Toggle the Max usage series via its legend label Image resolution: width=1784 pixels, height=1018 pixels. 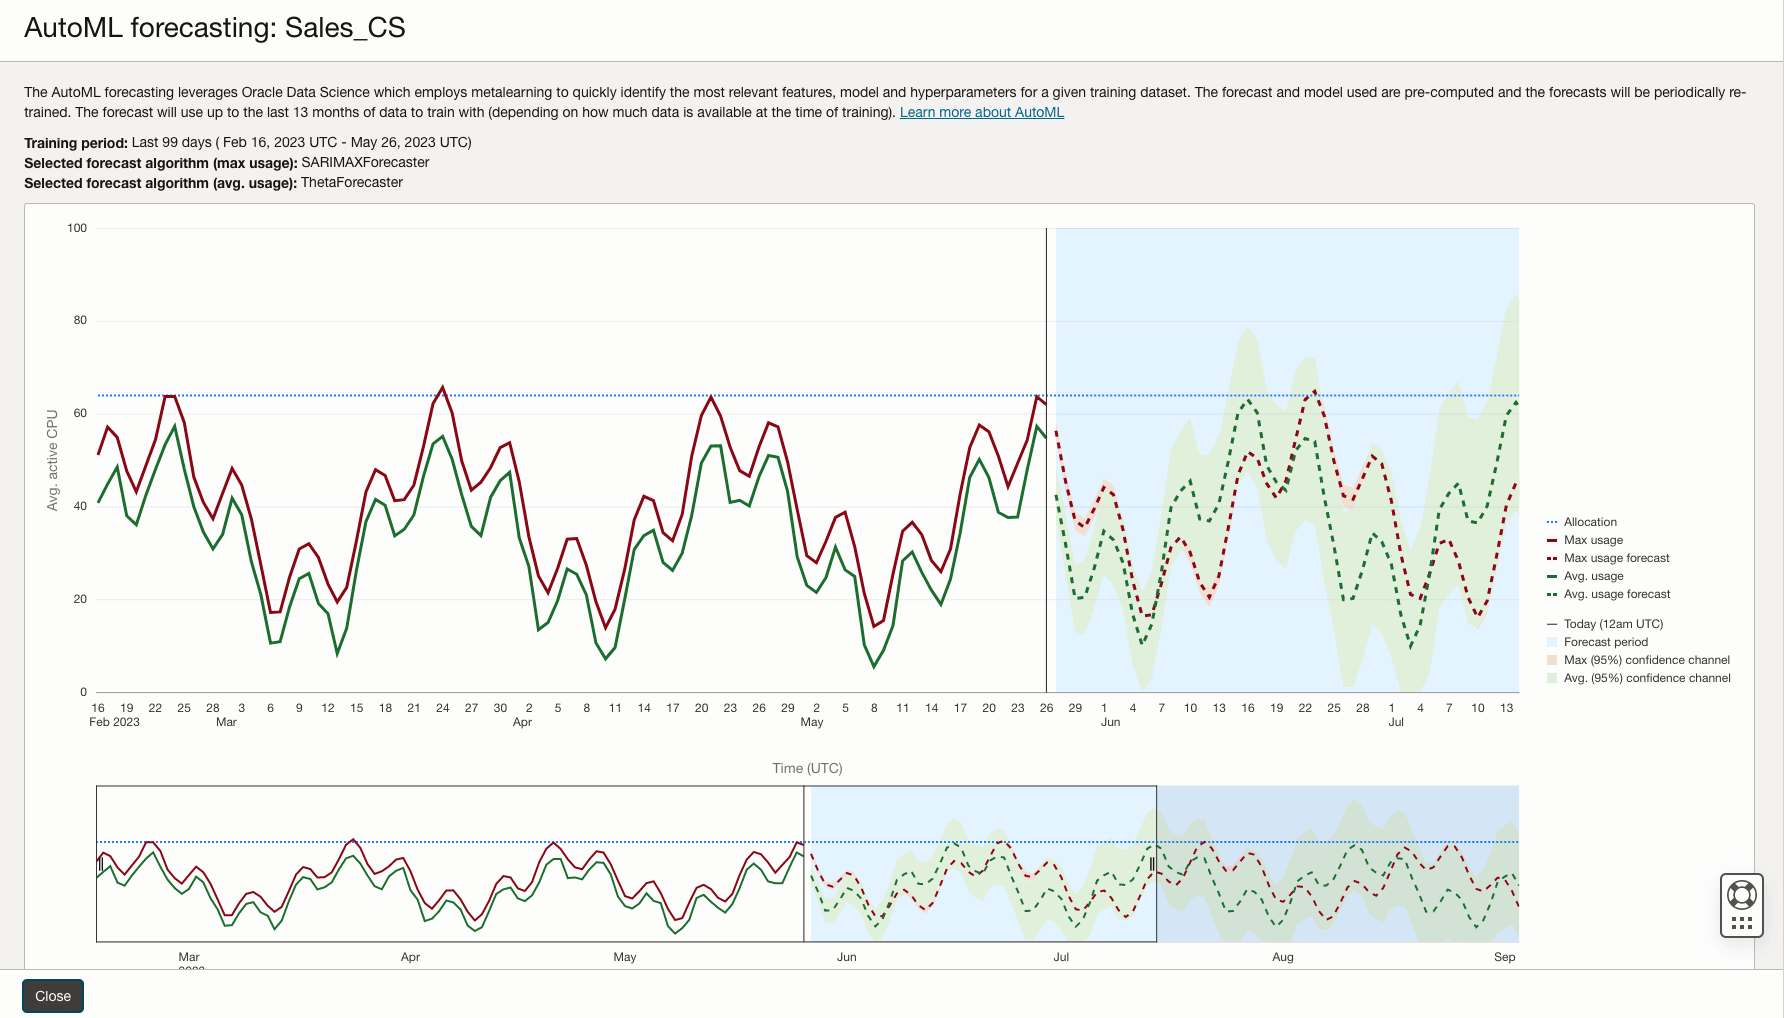[1595, 540]
